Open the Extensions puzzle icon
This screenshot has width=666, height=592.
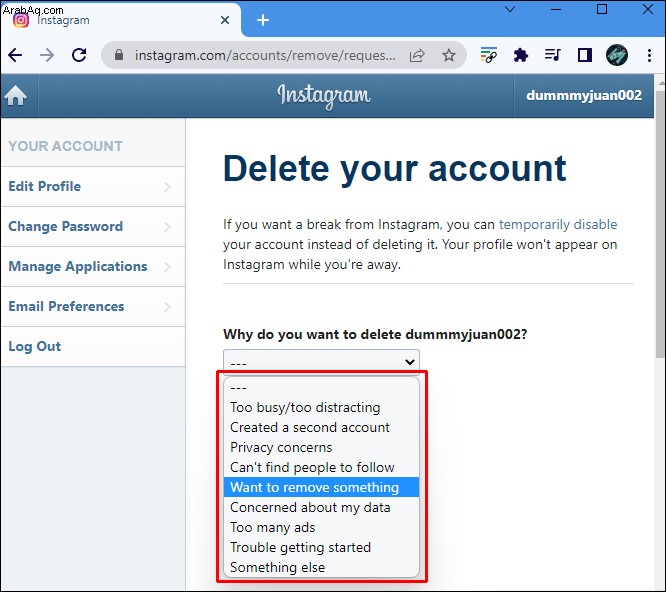pos(521,55)
